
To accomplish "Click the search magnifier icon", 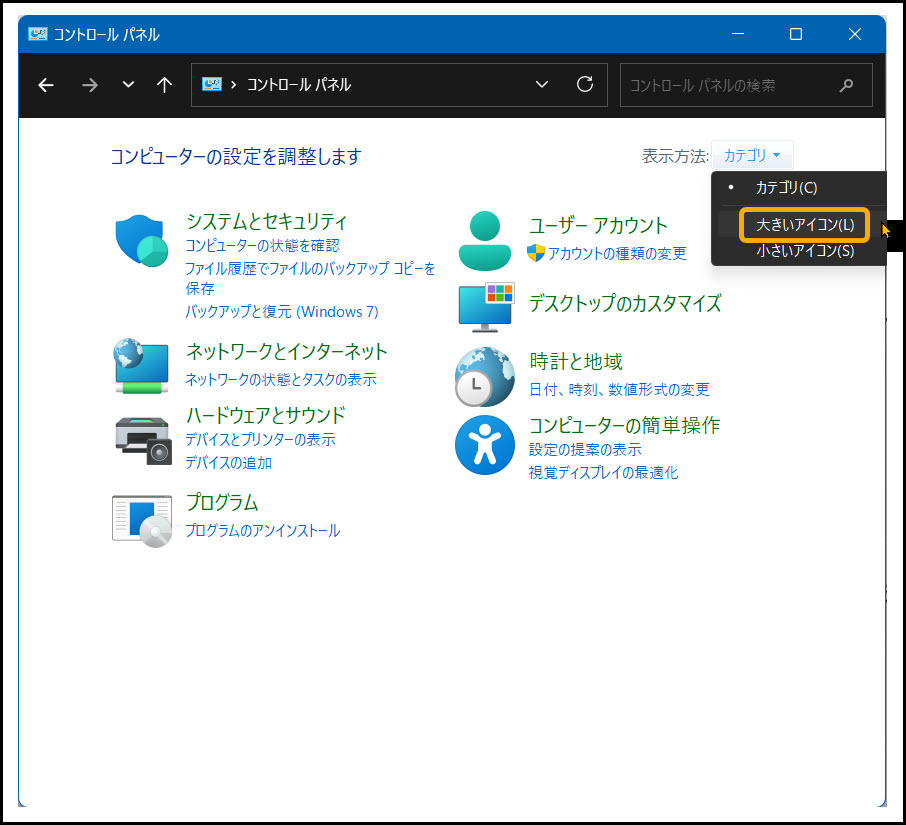I will click(846, 86).
